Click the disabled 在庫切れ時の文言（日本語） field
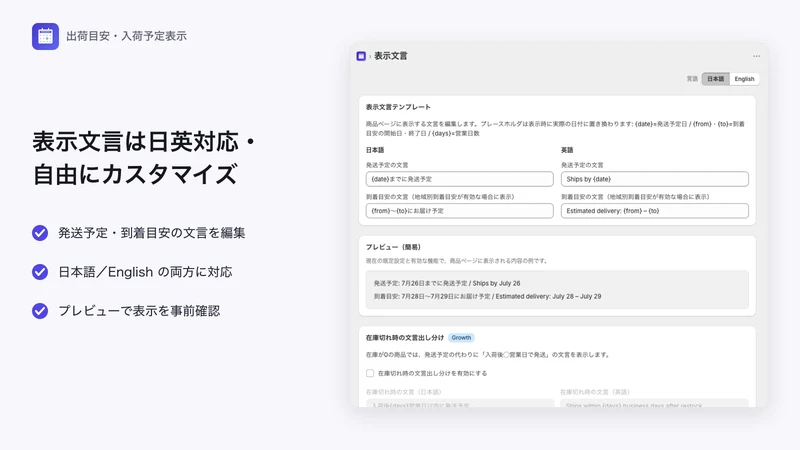Viewport: 800px width, 450px height. 460,403
